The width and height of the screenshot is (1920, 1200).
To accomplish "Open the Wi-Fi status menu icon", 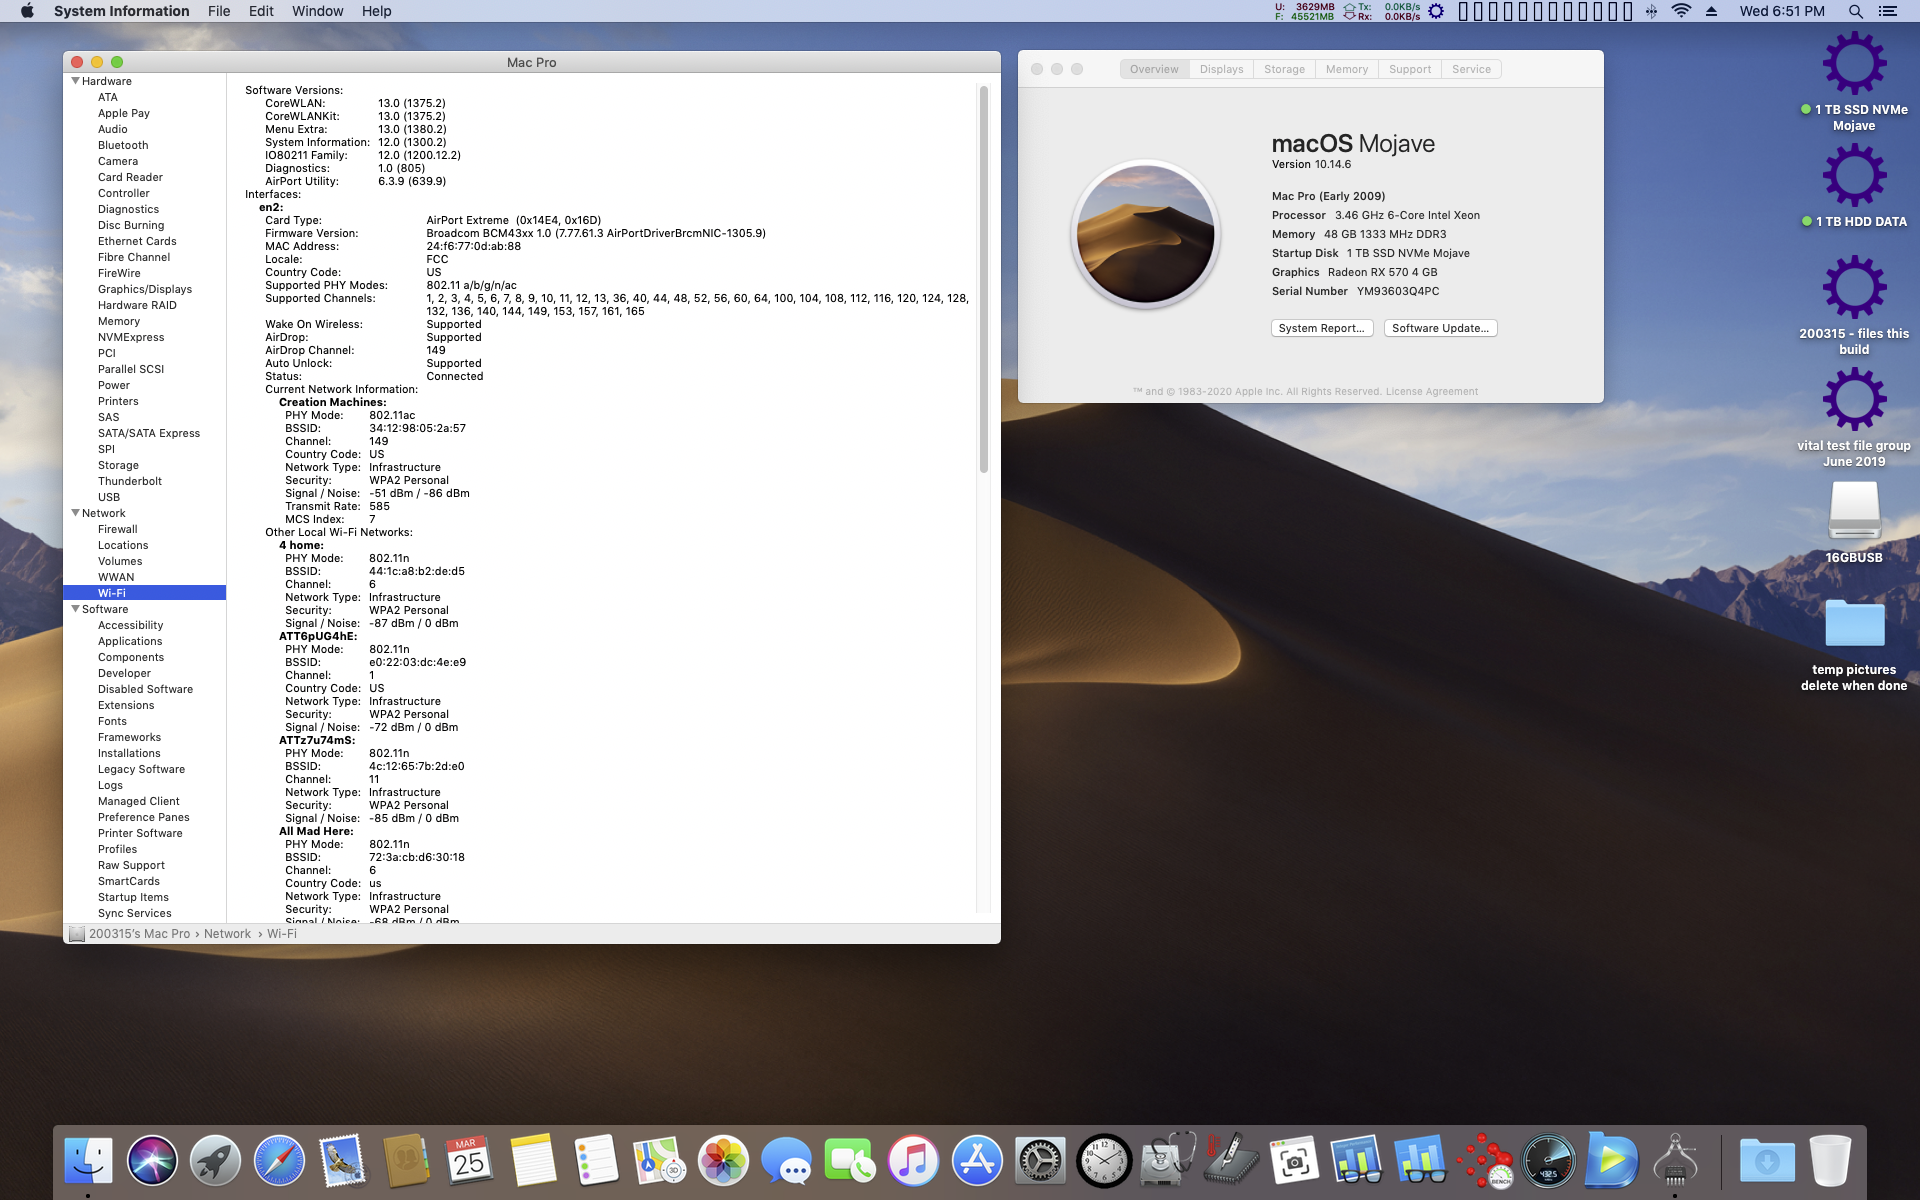I will click(x=1682, y=11).
